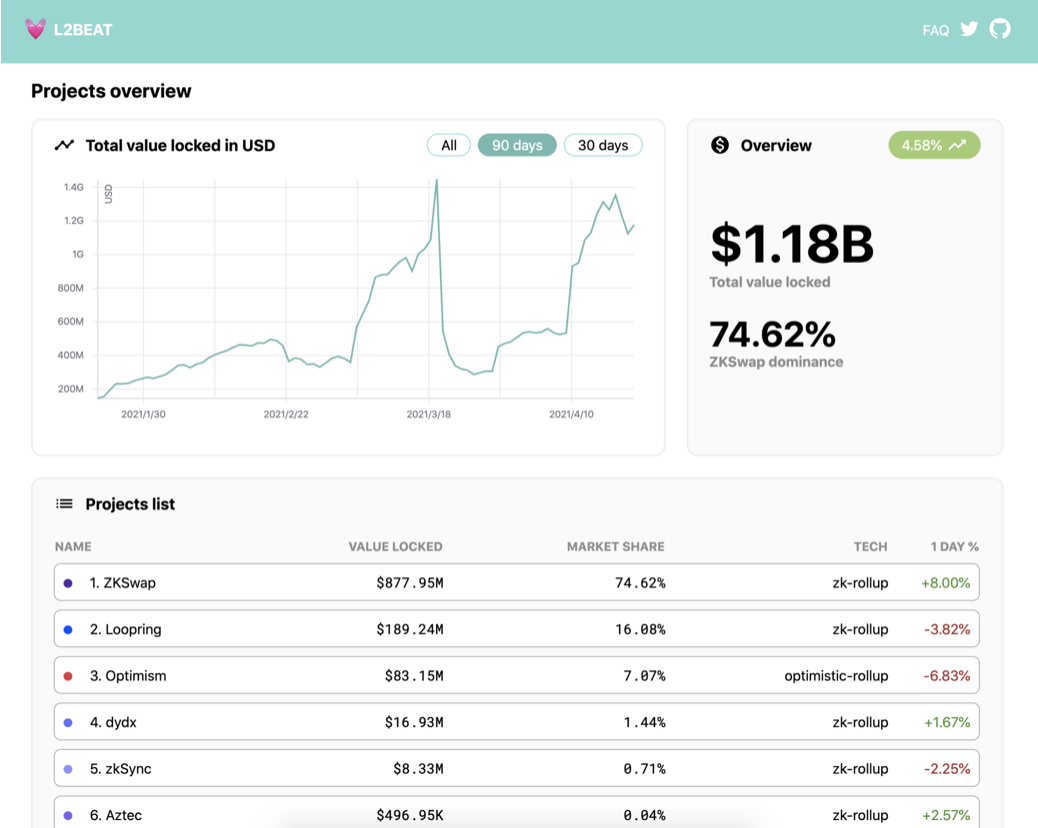The height and width of the screenshot is (828, 1038).
Task: Click the chart line icon beside Total value locked
Action: [x=64, y=145]
